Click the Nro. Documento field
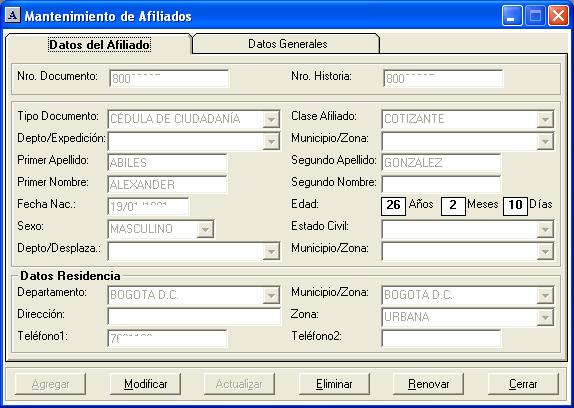 [x=169, y=78]
